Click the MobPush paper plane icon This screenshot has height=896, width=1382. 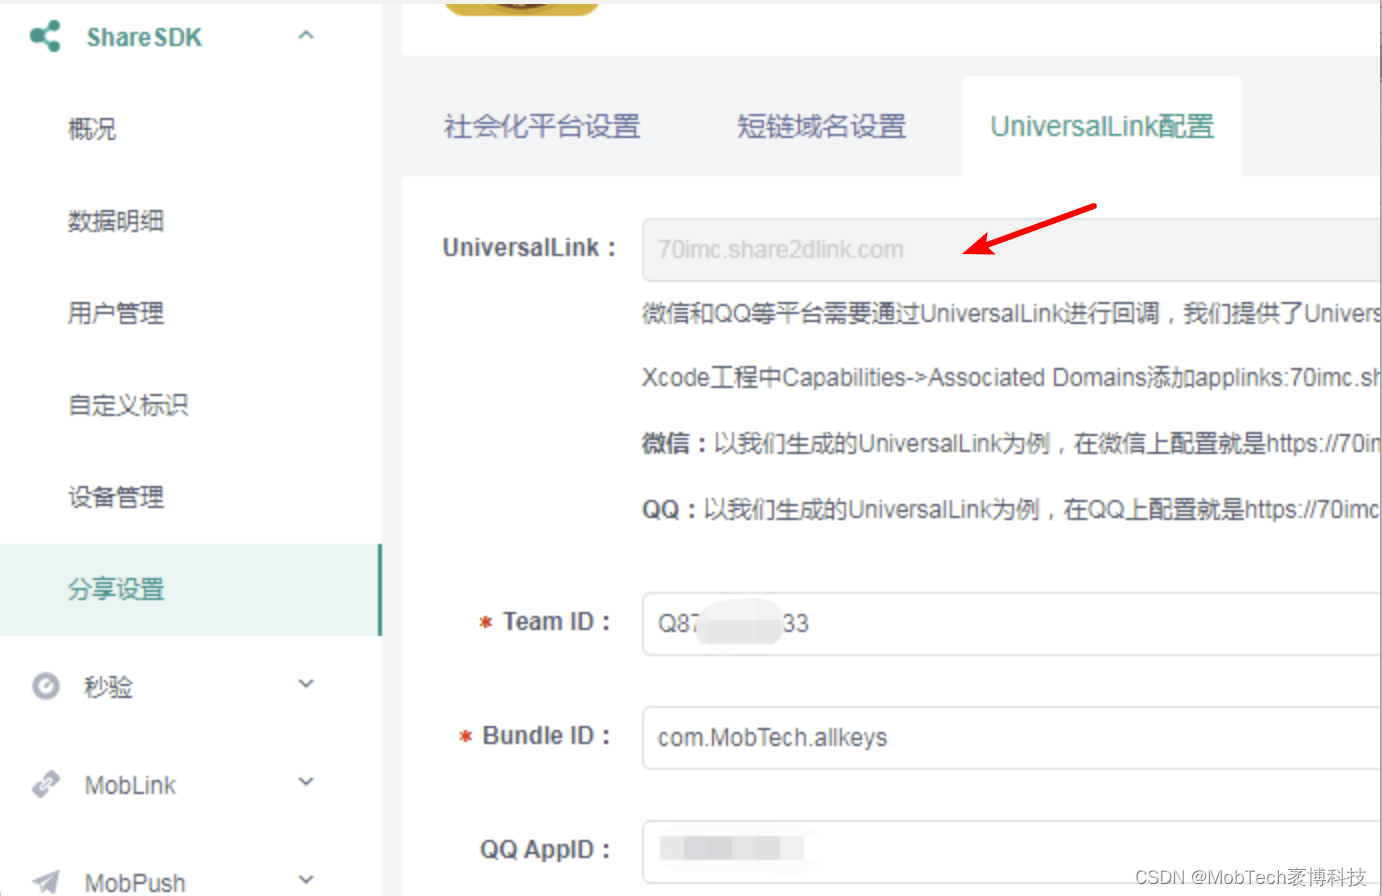(x=46, y=881)
